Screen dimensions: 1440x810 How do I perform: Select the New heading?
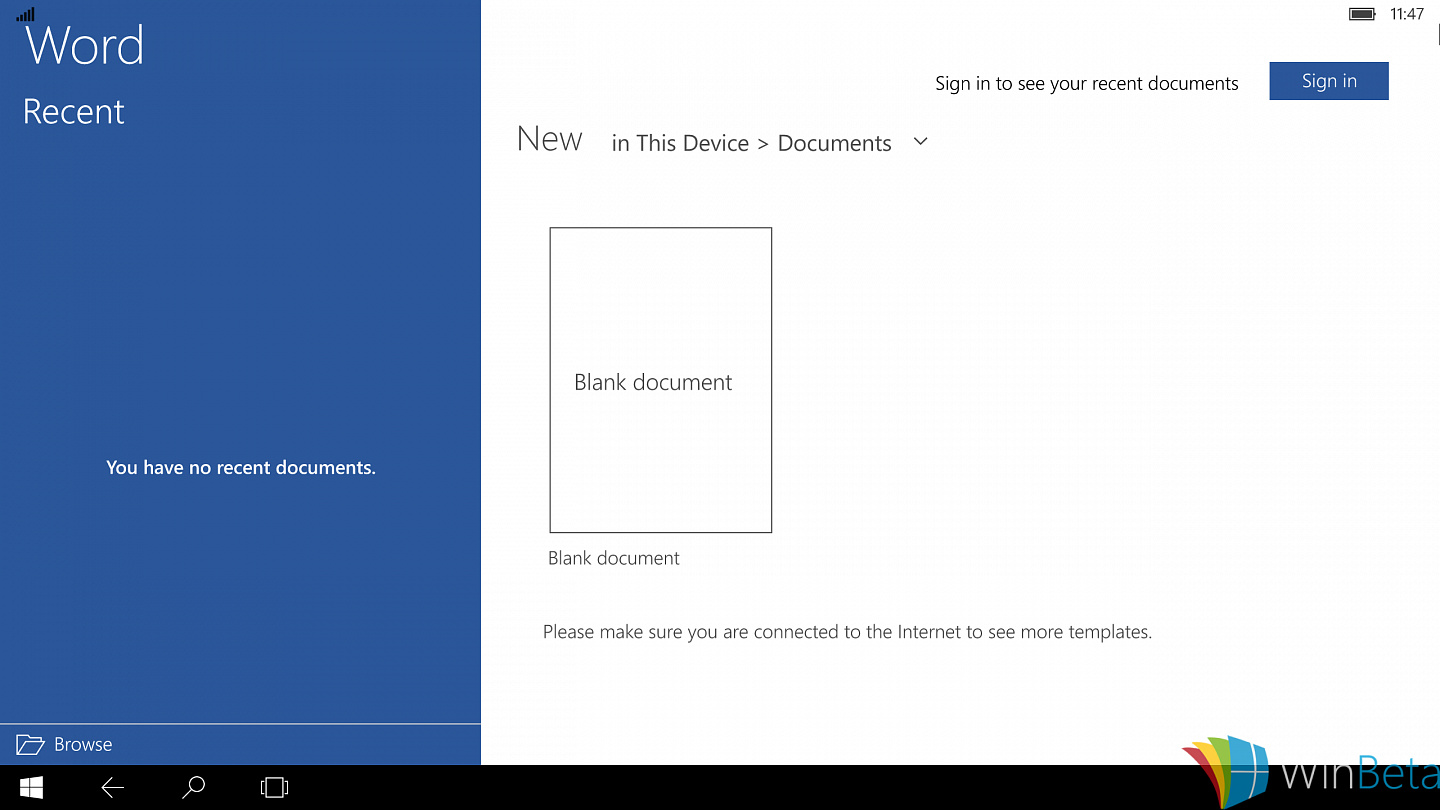pyautogui.click(x=550, y=139)
